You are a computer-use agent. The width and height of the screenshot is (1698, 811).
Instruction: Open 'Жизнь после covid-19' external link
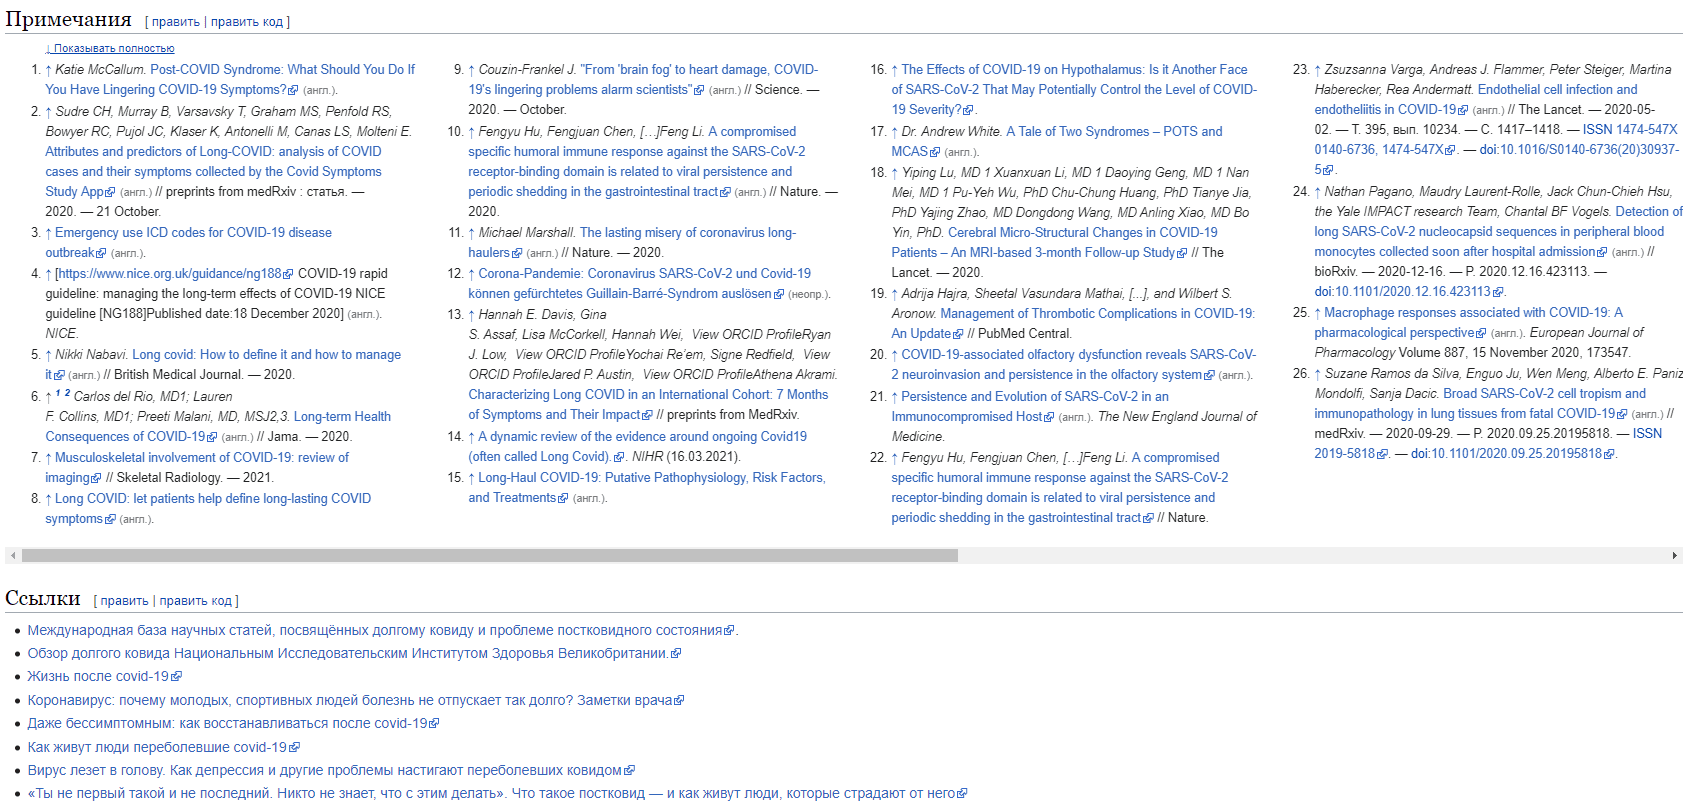(104, 677)
